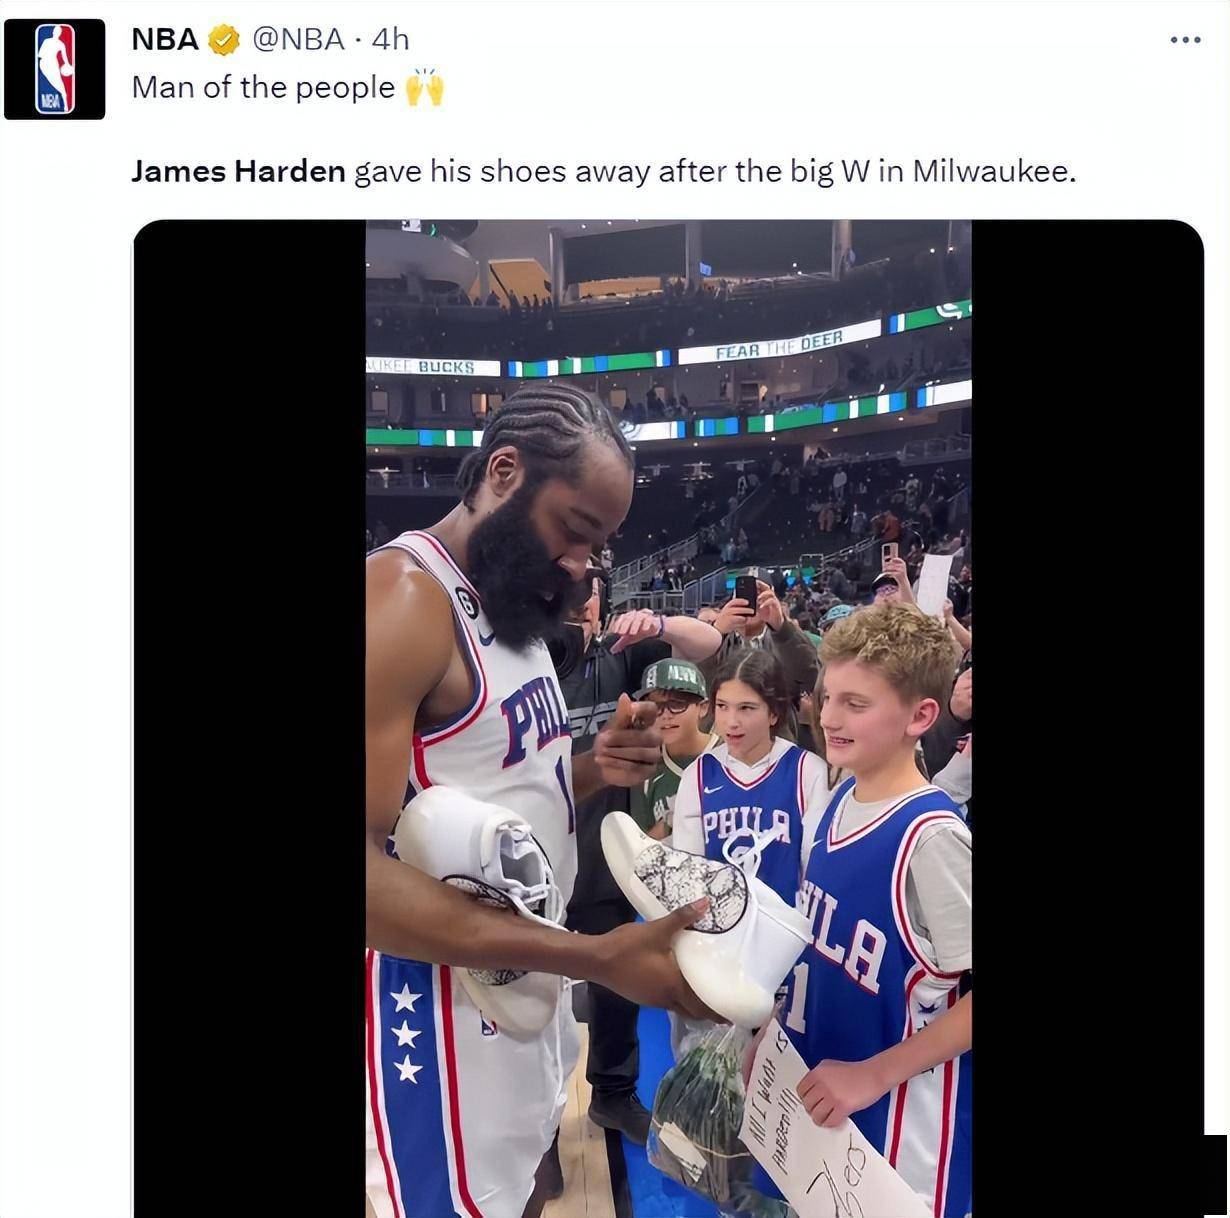Click the gold verified badge
The image size is (1230, 1218).
click(223, 40)
